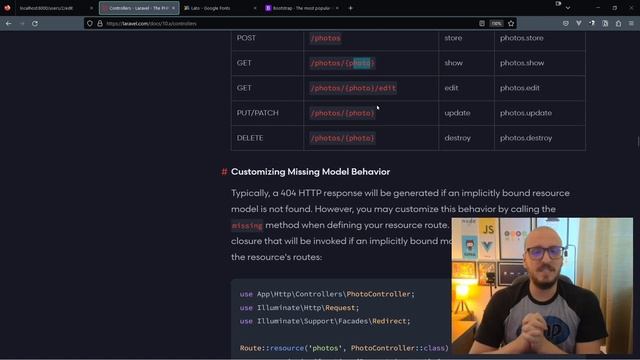Open the extension icon right of Vue

click(x=592, y=24)
